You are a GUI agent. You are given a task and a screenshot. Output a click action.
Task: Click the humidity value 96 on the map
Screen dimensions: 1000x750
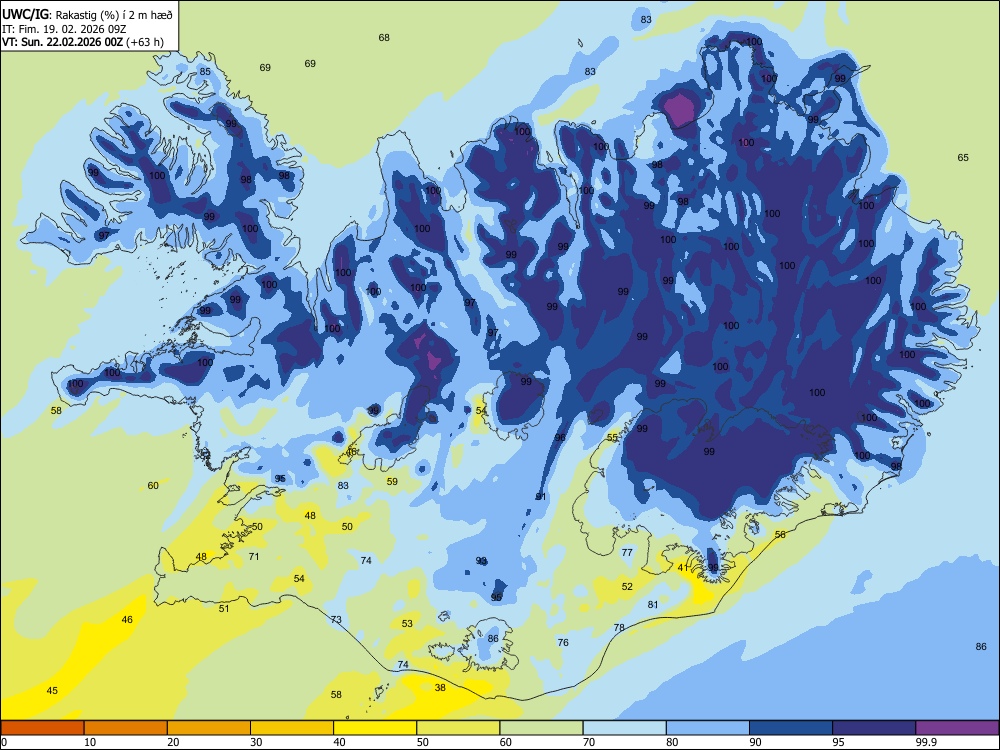pos(560,438)
